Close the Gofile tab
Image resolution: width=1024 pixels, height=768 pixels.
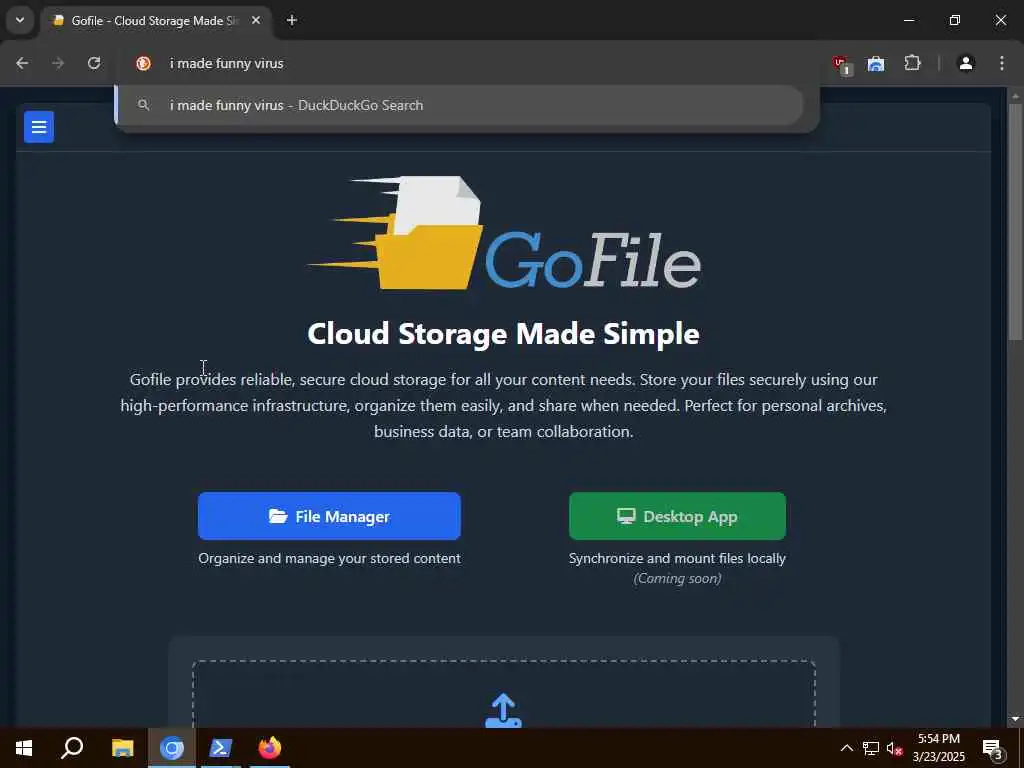click(256, 20)
